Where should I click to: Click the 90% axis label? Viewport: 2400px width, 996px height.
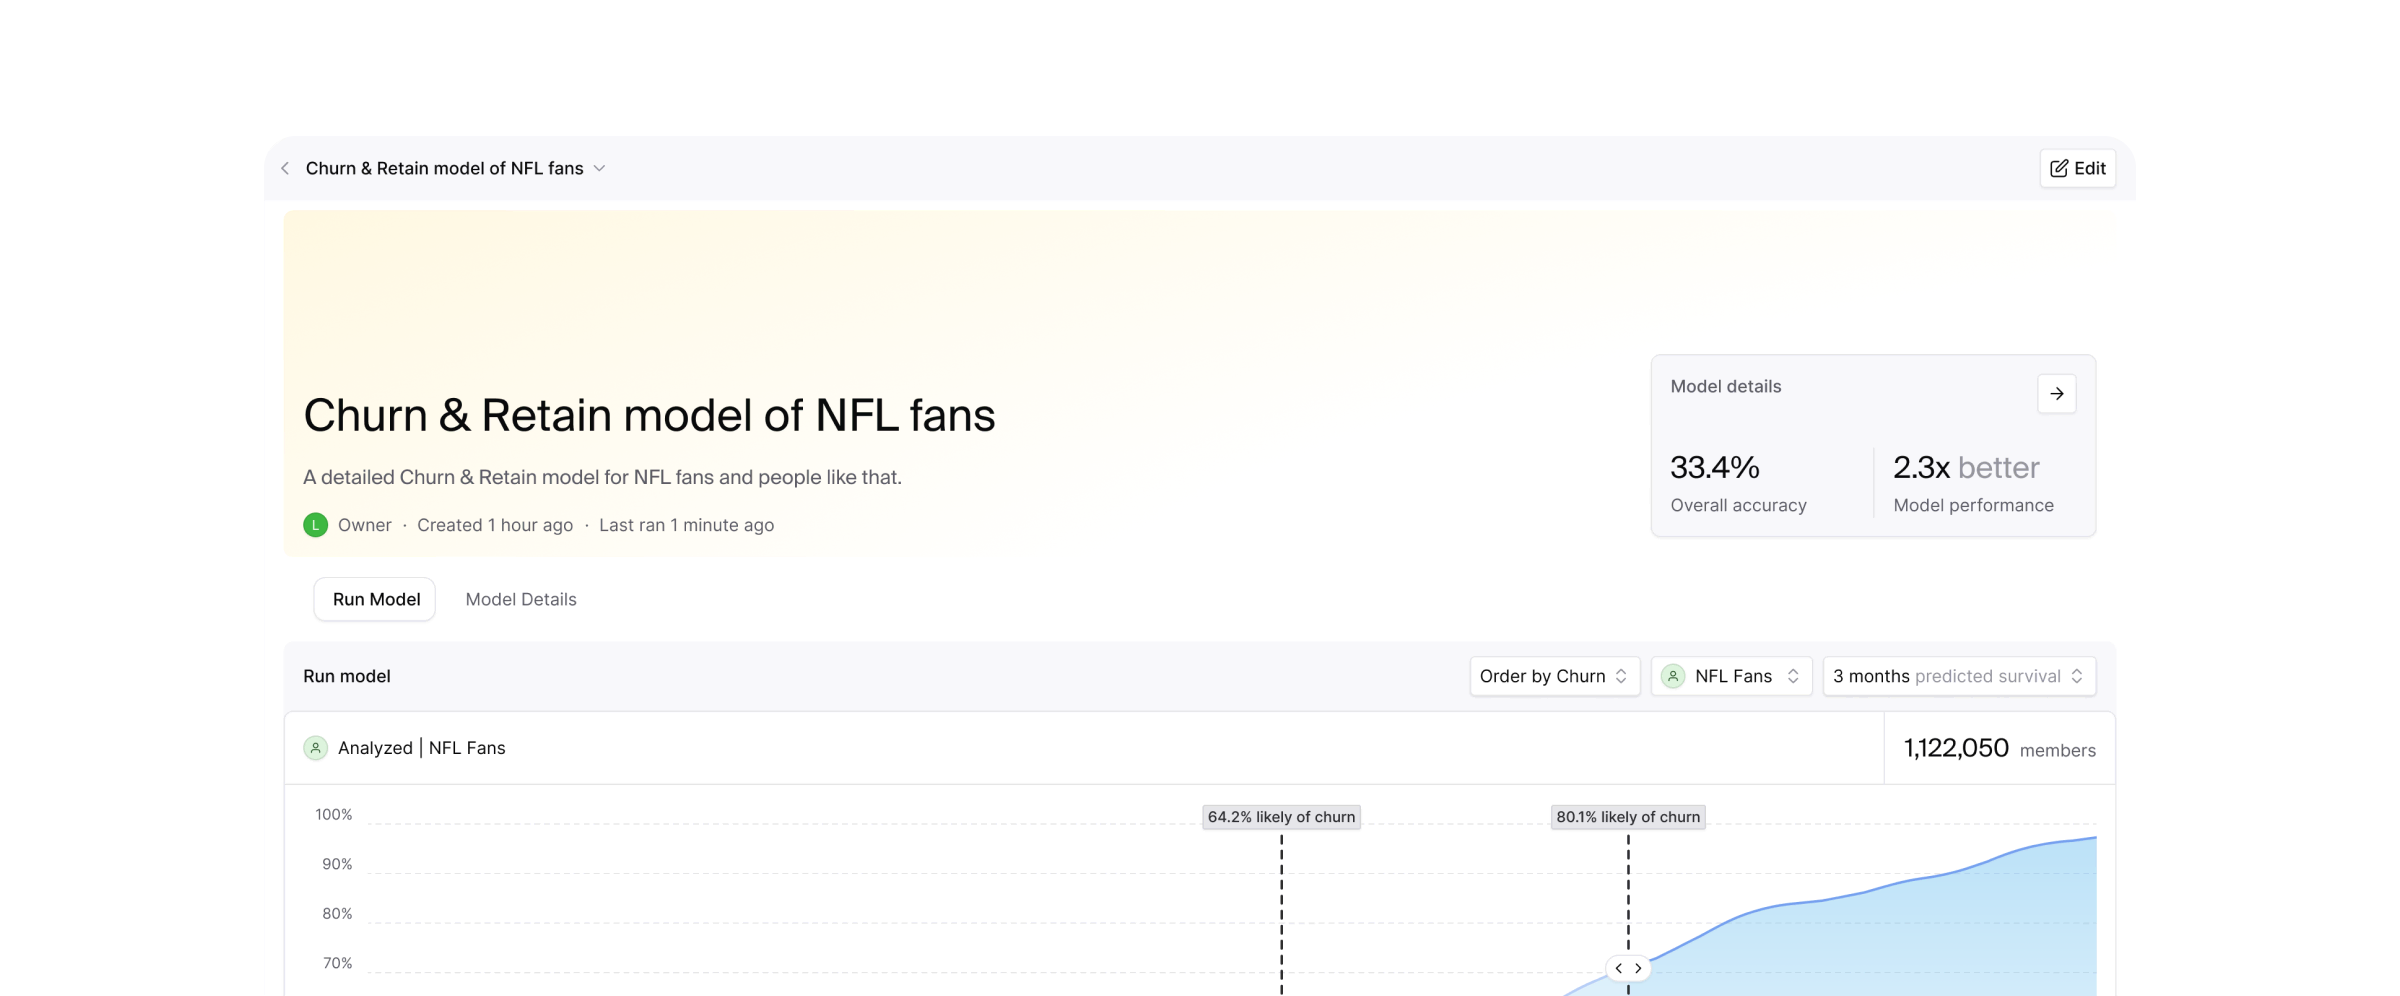pos(337,864)
